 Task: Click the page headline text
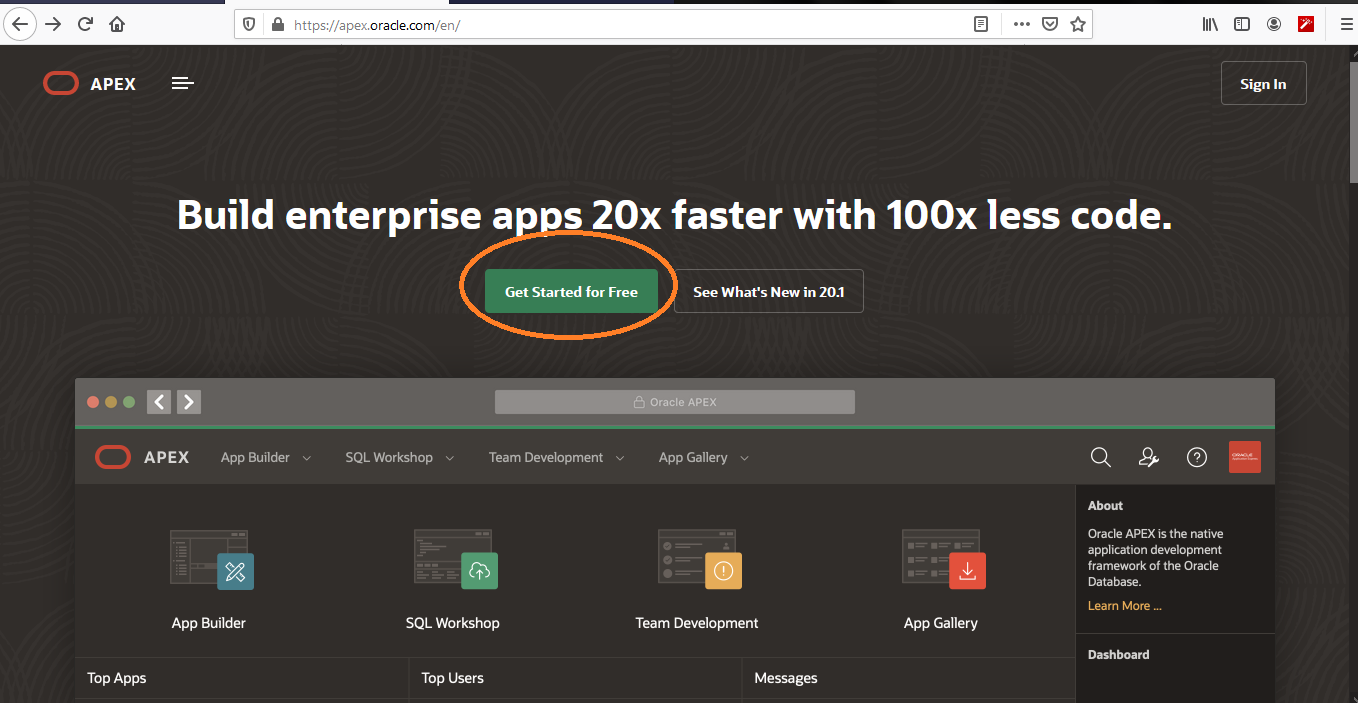click(675, 215)
